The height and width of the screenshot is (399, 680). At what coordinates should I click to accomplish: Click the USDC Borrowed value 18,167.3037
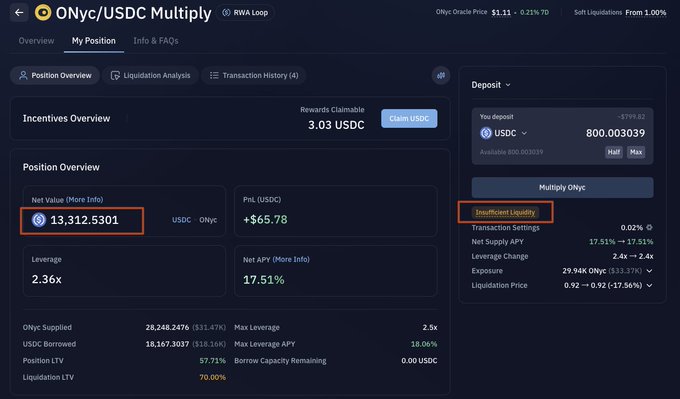pyautogui.click(x=167, y=344)
